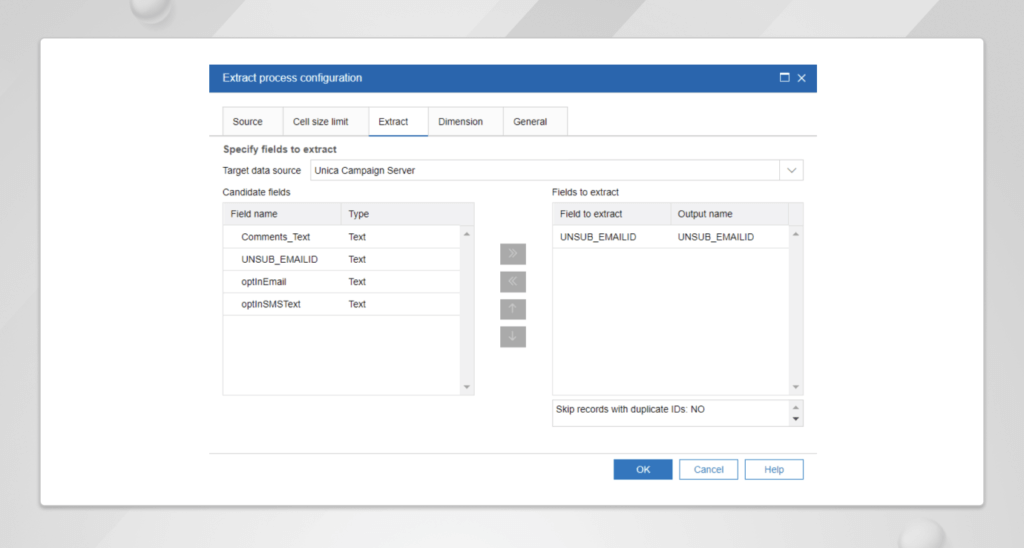Select the General tab
This screenshot has height=548, width=1024.
tap(530, 122)
